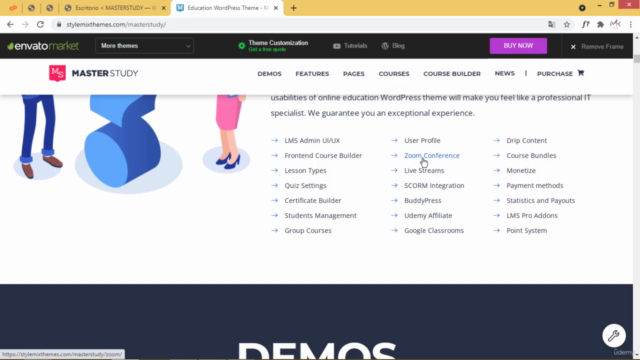Image resolution: width=640 pixels, height=360 pixels.
Task: Open the Payment methods link
Action: [x=535, y=185]
